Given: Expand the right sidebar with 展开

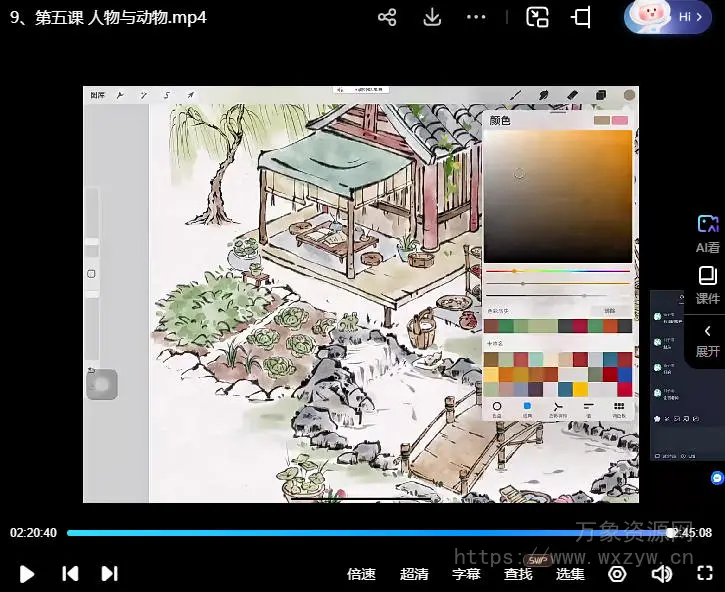Looking at the screenshot, I should click(x=708, y=340).
